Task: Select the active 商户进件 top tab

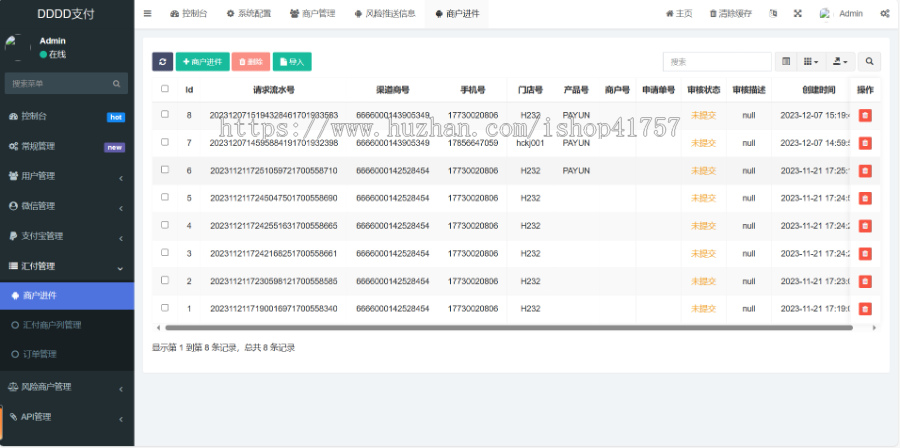Action: [x=457, y=14]
